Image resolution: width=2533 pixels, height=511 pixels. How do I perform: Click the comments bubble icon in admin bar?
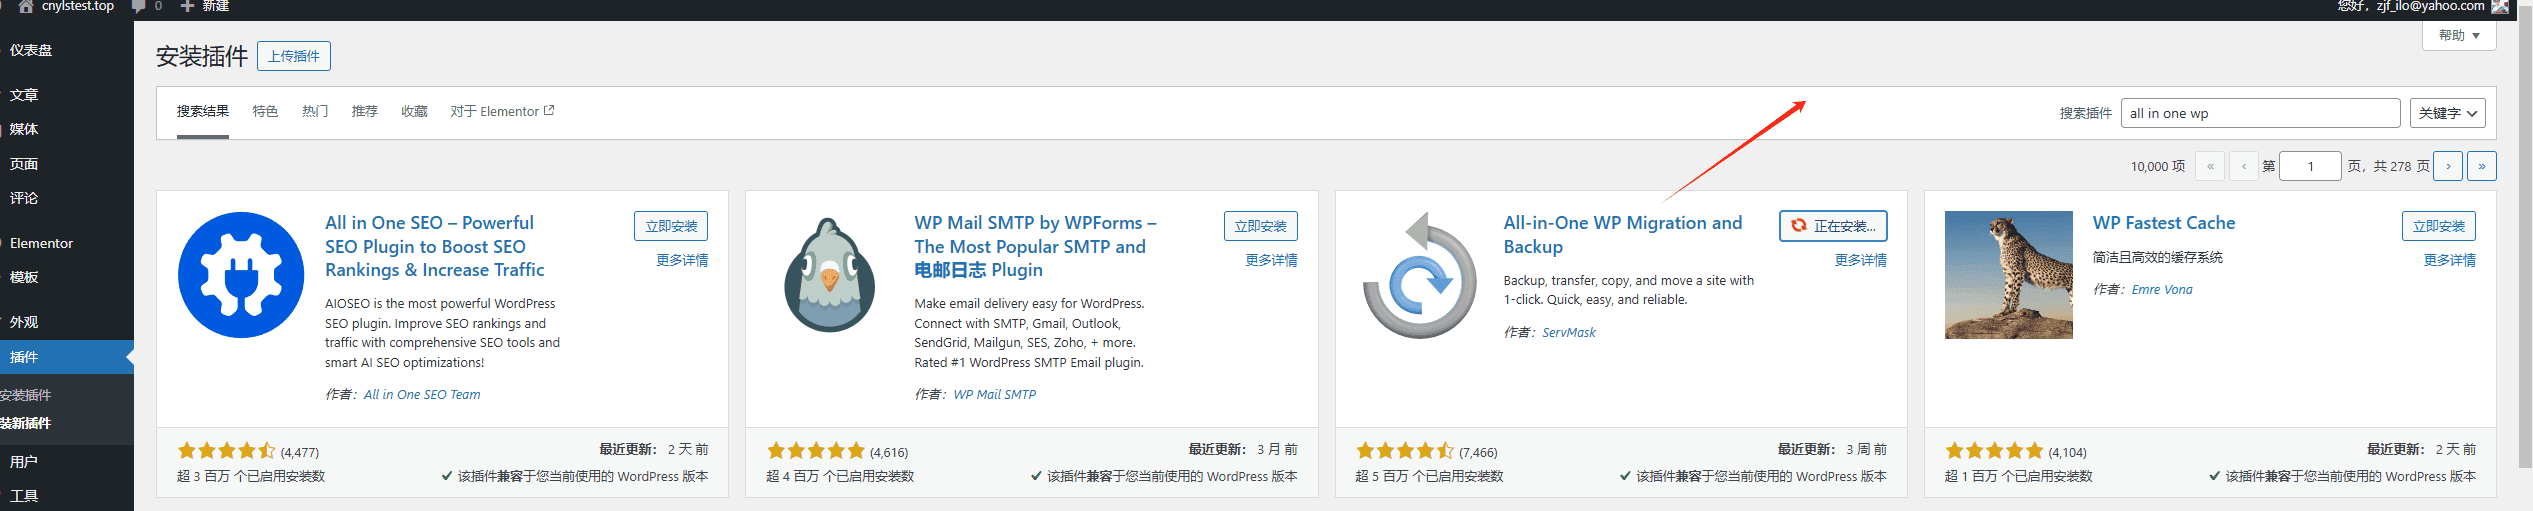[x=139, y=6]
